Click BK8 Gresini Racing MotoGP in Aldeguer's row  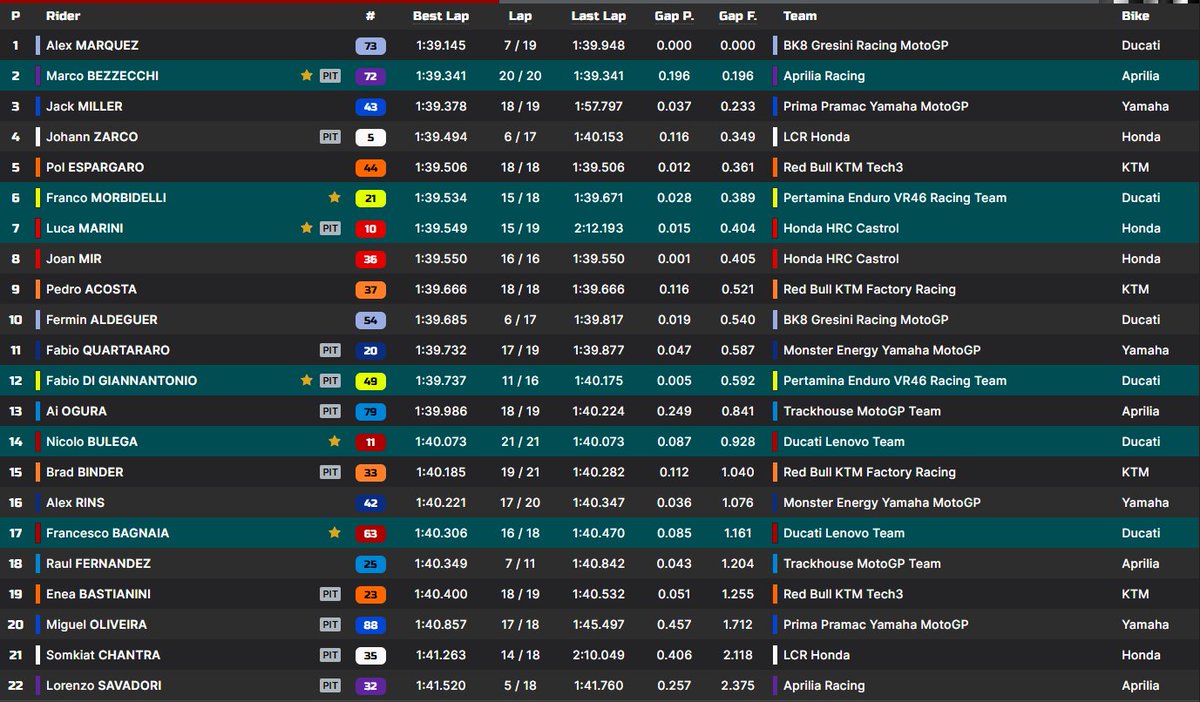(866, 320)
